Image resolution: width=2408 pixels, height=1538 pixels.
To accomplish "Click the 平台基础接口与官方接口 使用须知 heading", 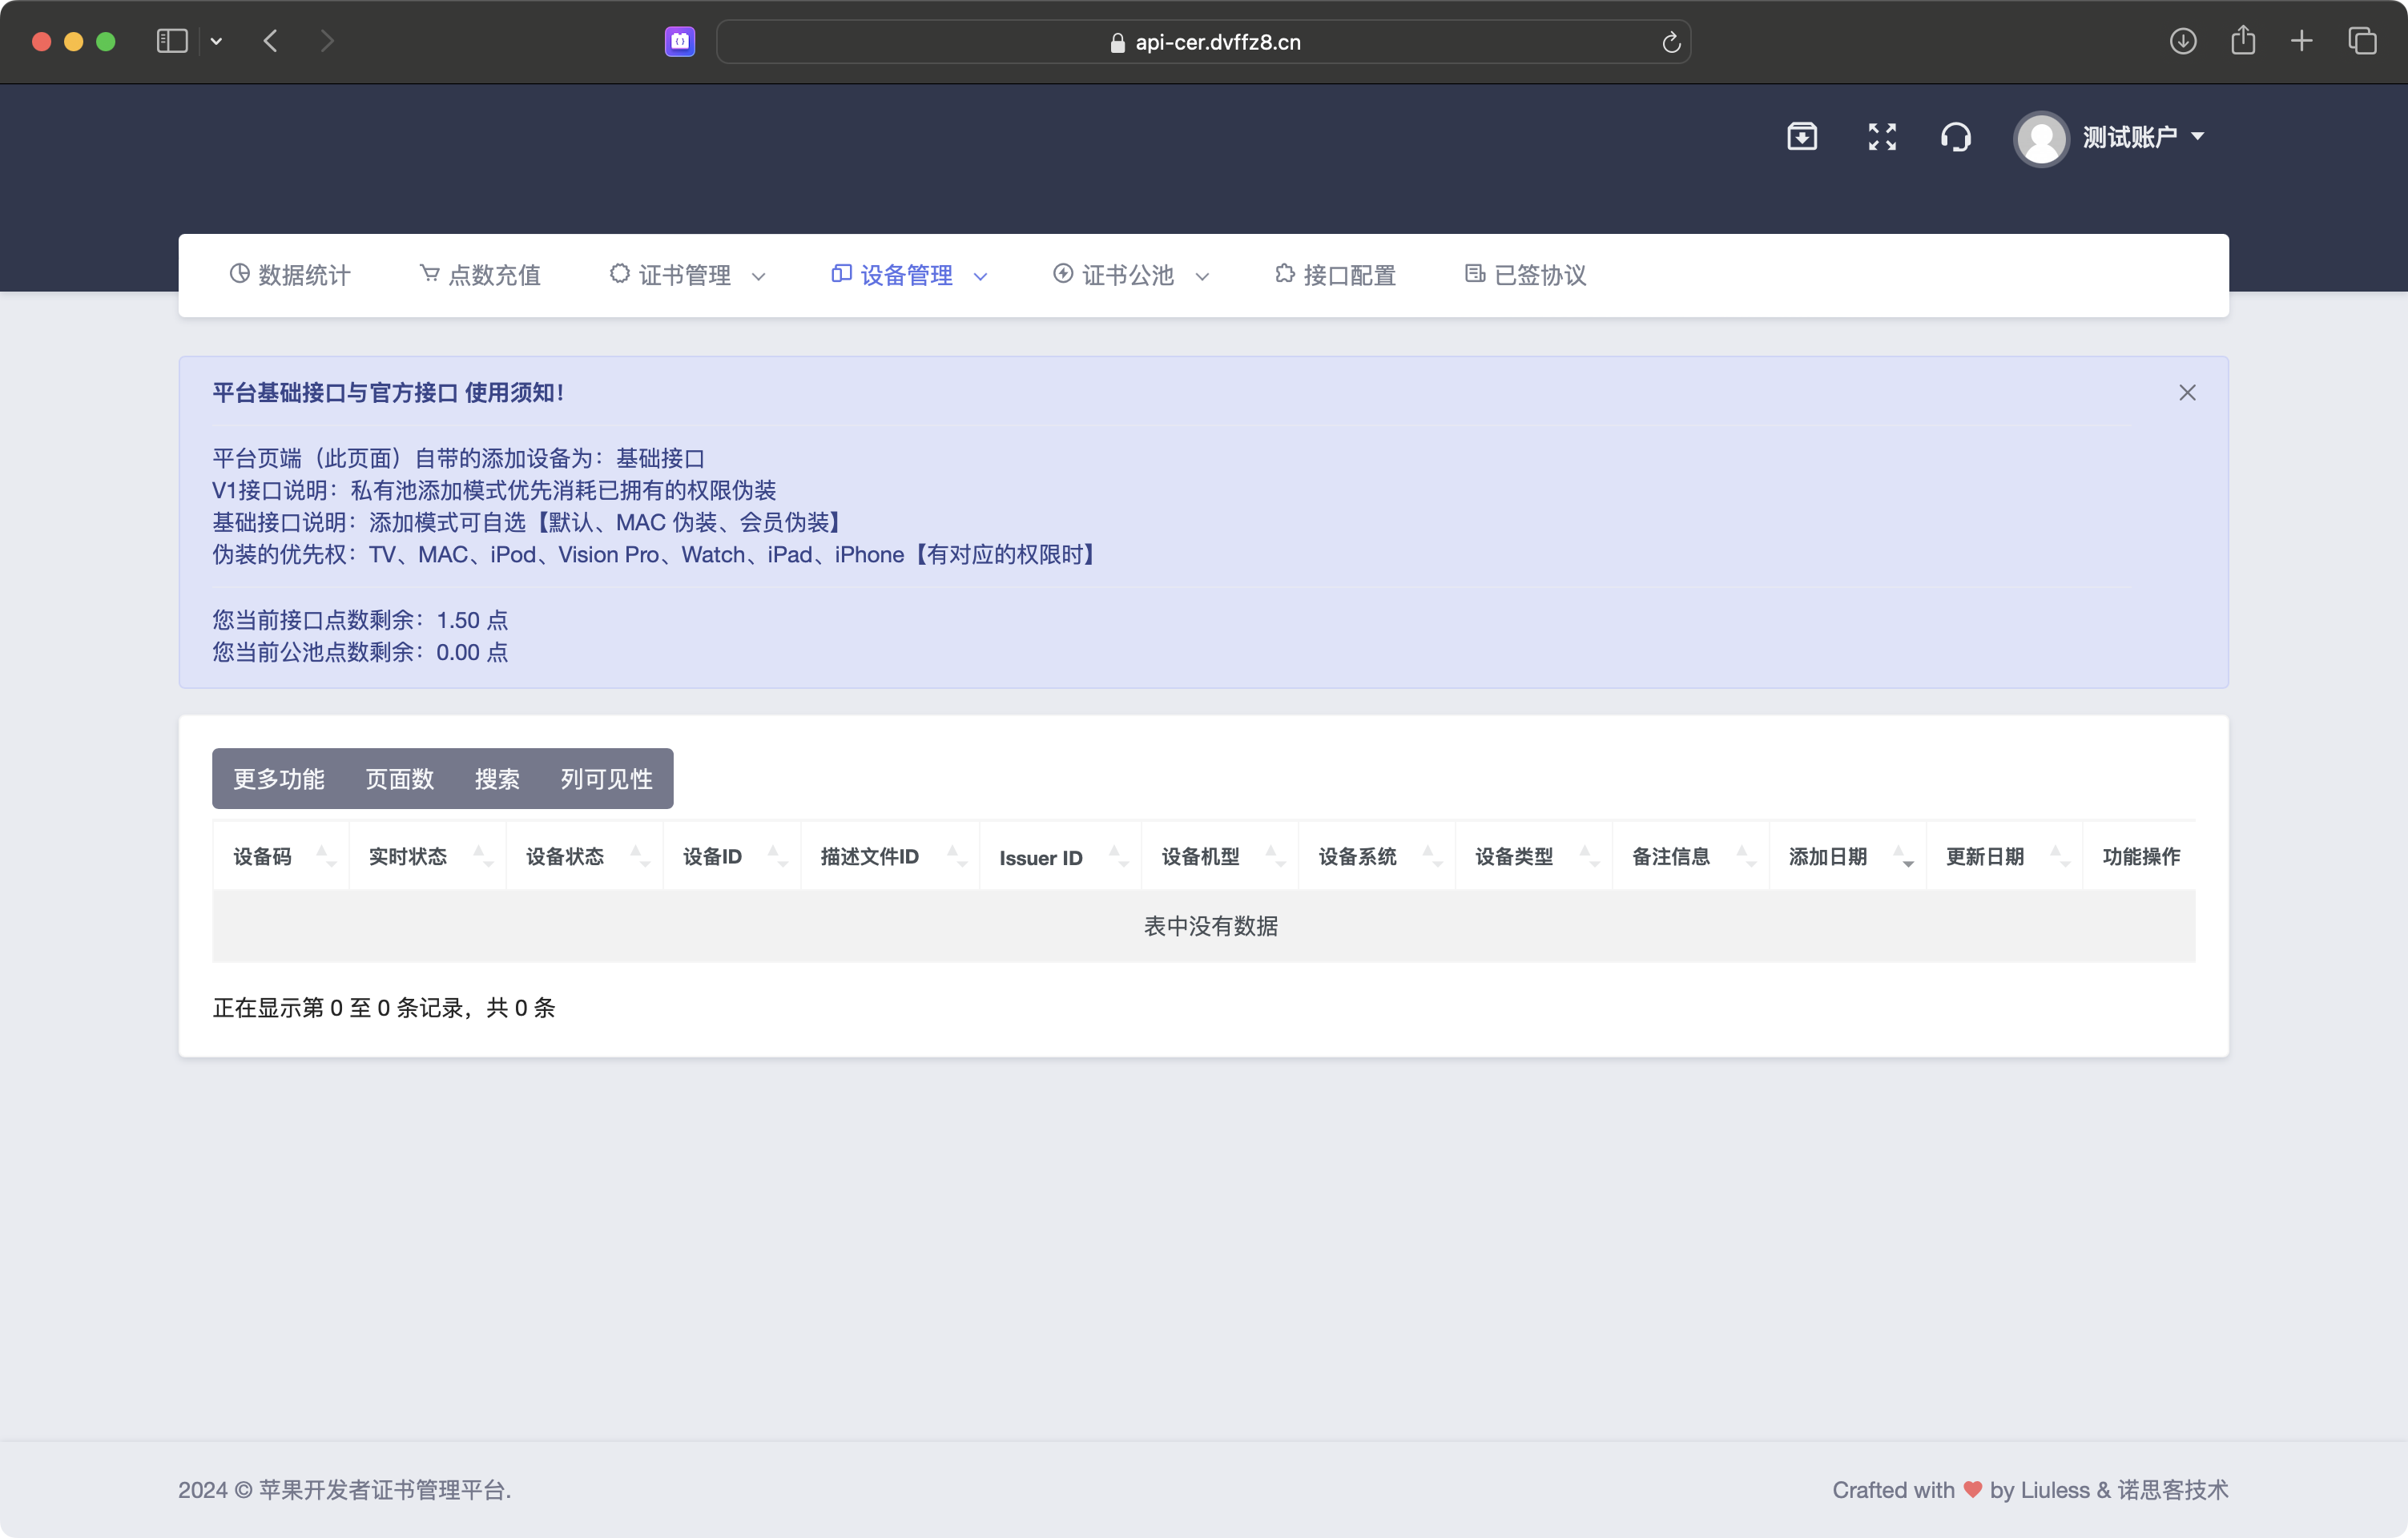I will click(388, 393).
